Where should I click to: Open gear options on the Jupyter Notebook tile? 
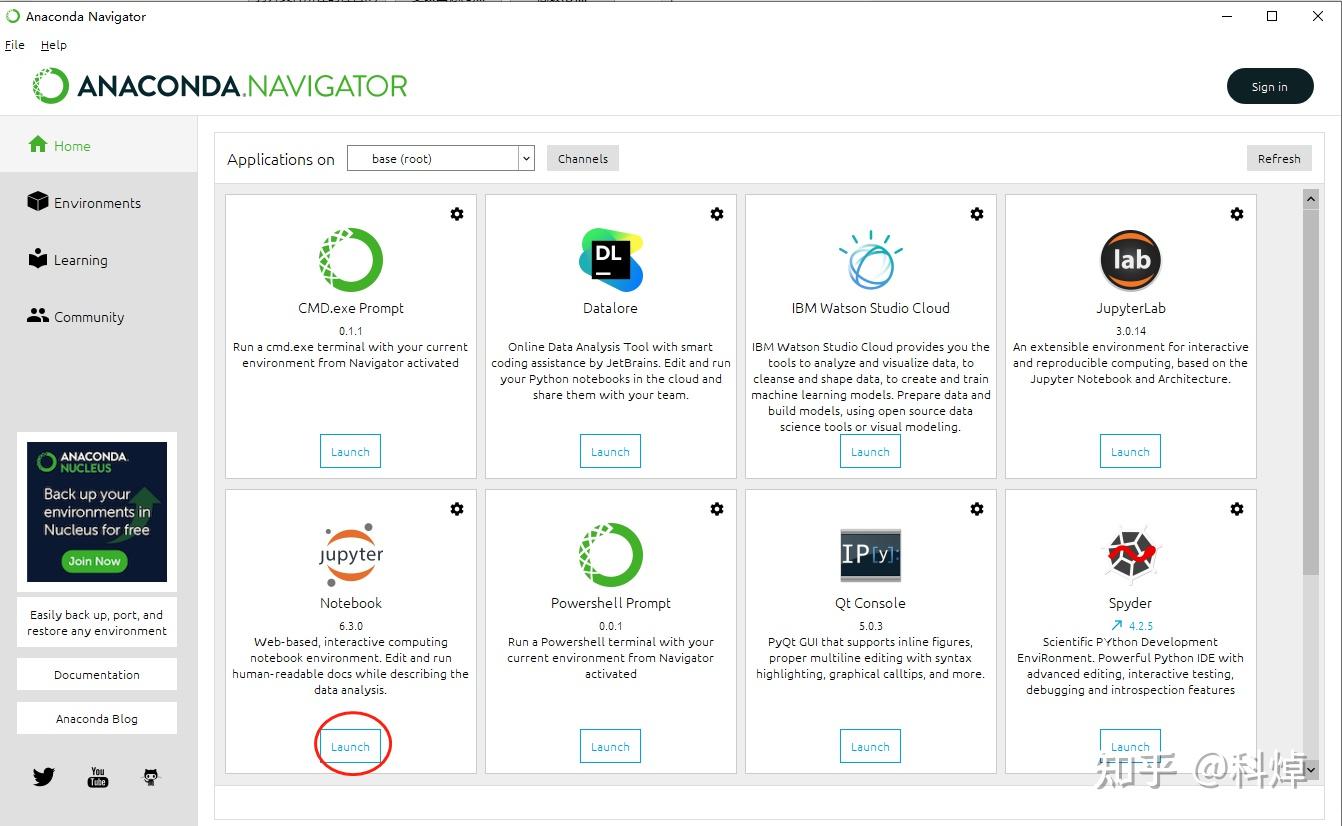[457, 509]
